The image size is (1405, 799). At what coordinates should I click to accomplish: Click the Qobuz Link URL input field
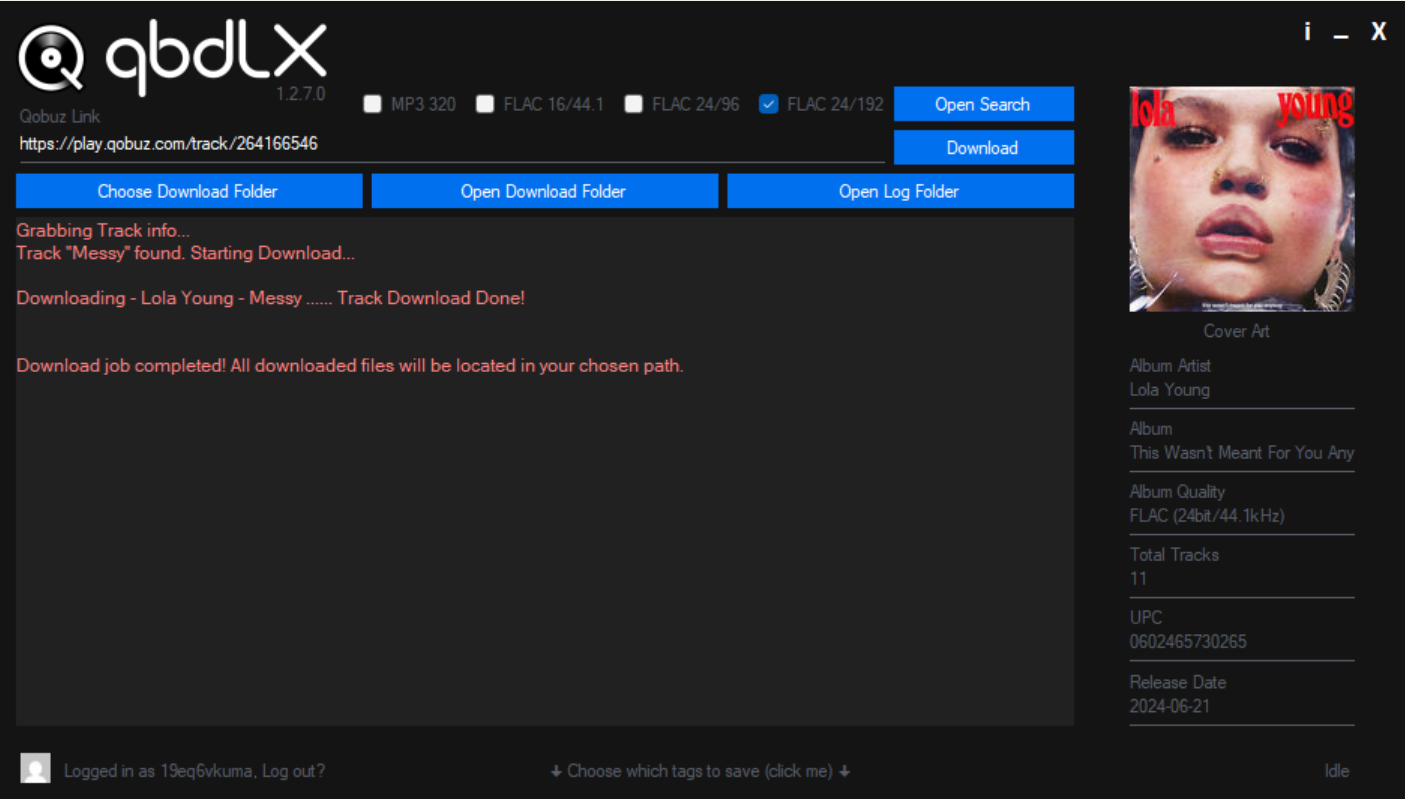click(450, 144)
